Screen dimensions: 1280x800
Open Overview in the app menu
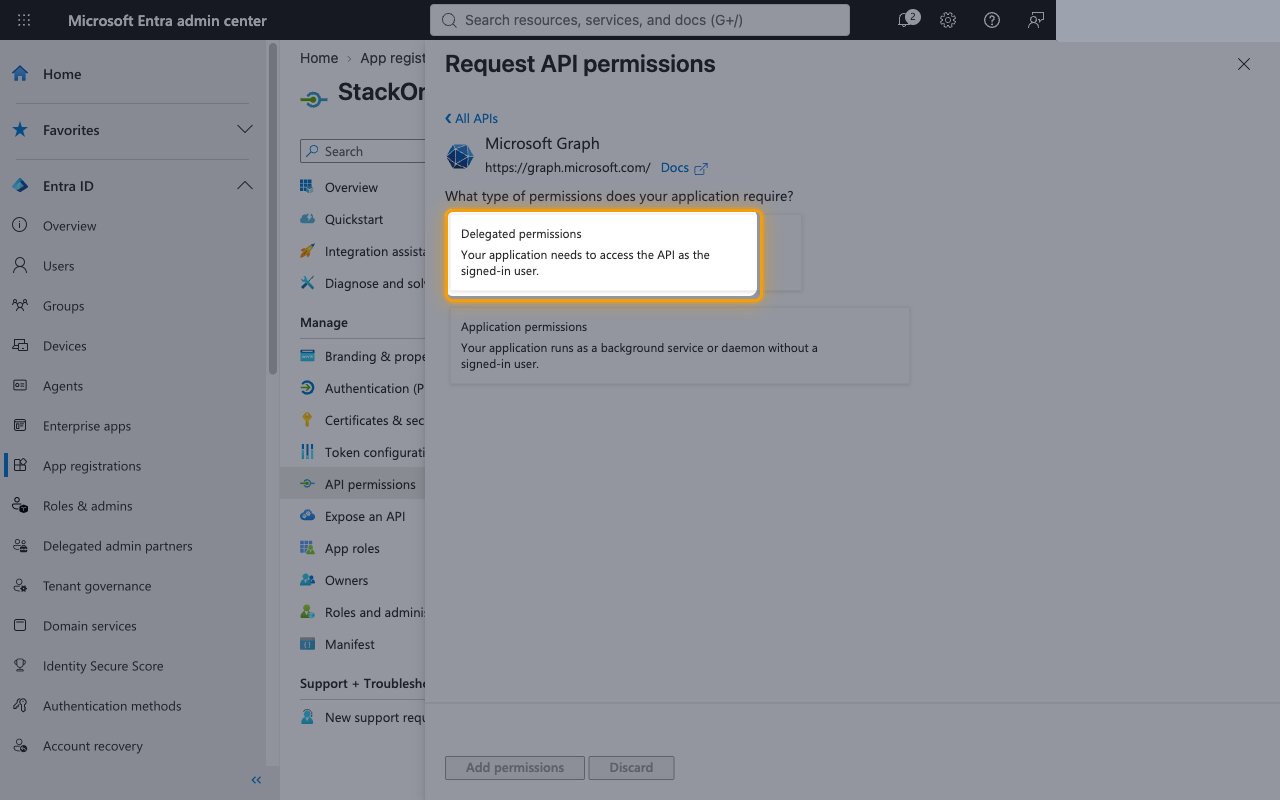tap(351, 187)
